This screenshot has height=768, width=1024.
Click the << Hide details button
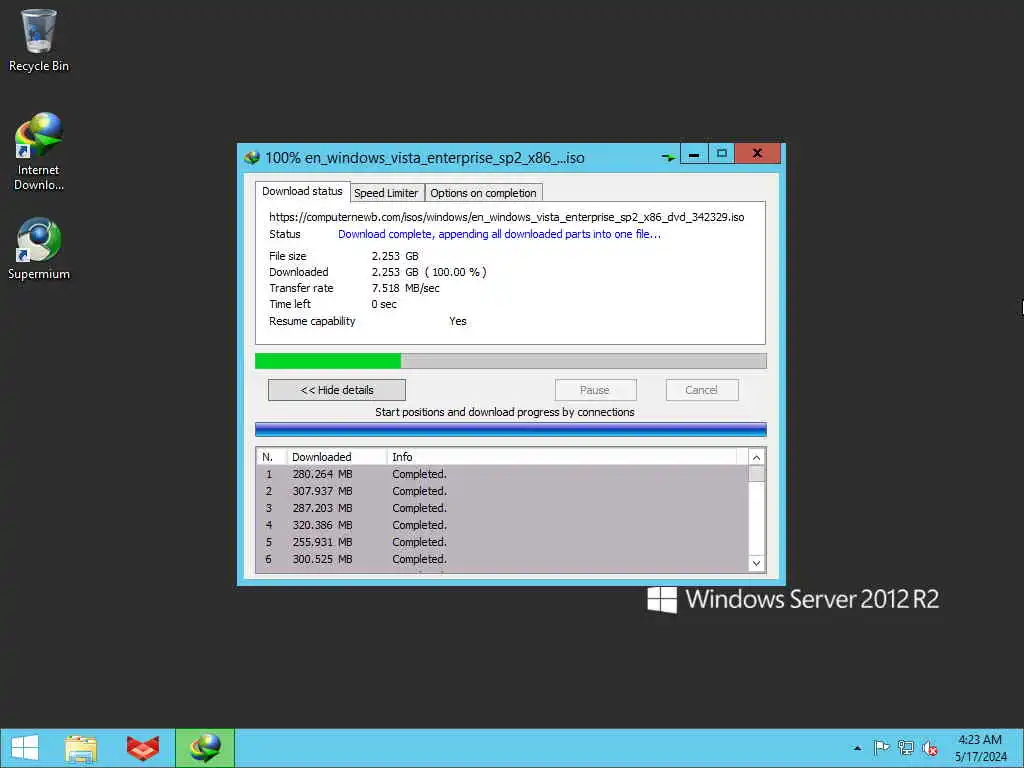point(337,390)
